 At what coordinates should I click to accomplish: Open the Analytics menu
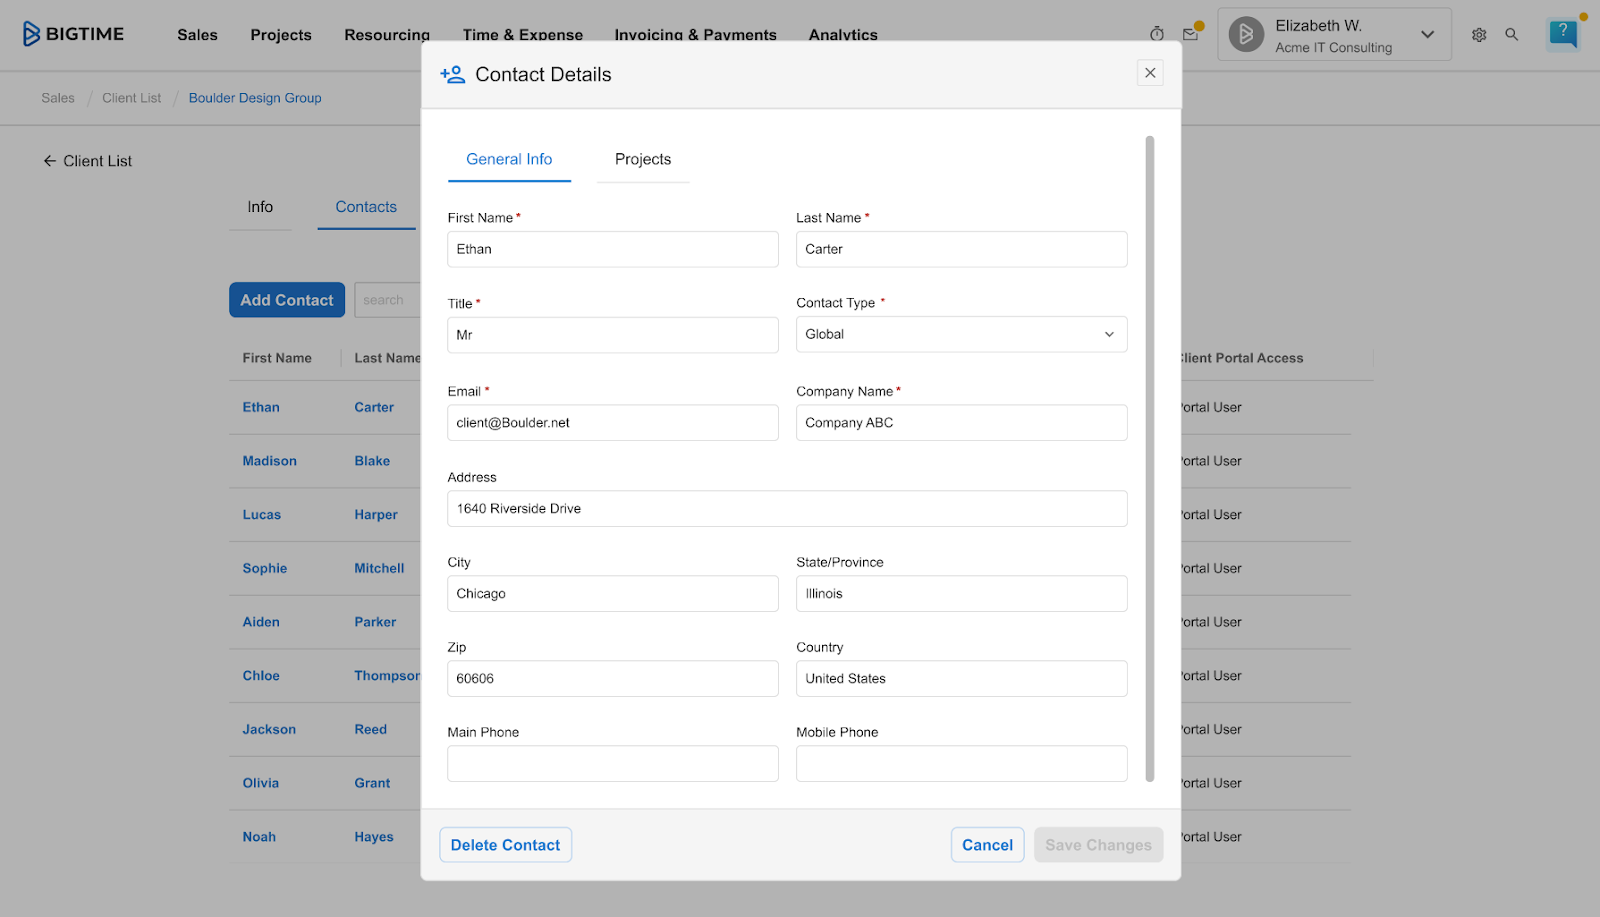tap(842, 34)
